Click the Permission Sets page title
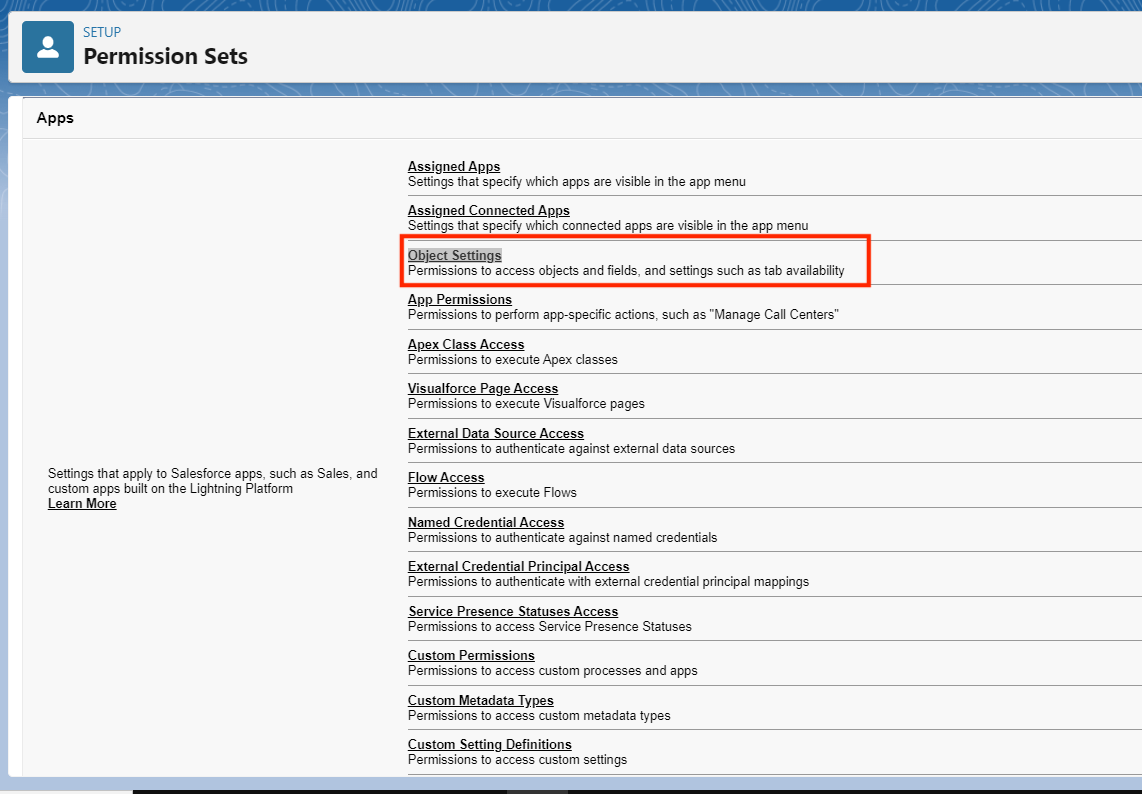Viewport: 1142px width, 794px height. point(165,56)
